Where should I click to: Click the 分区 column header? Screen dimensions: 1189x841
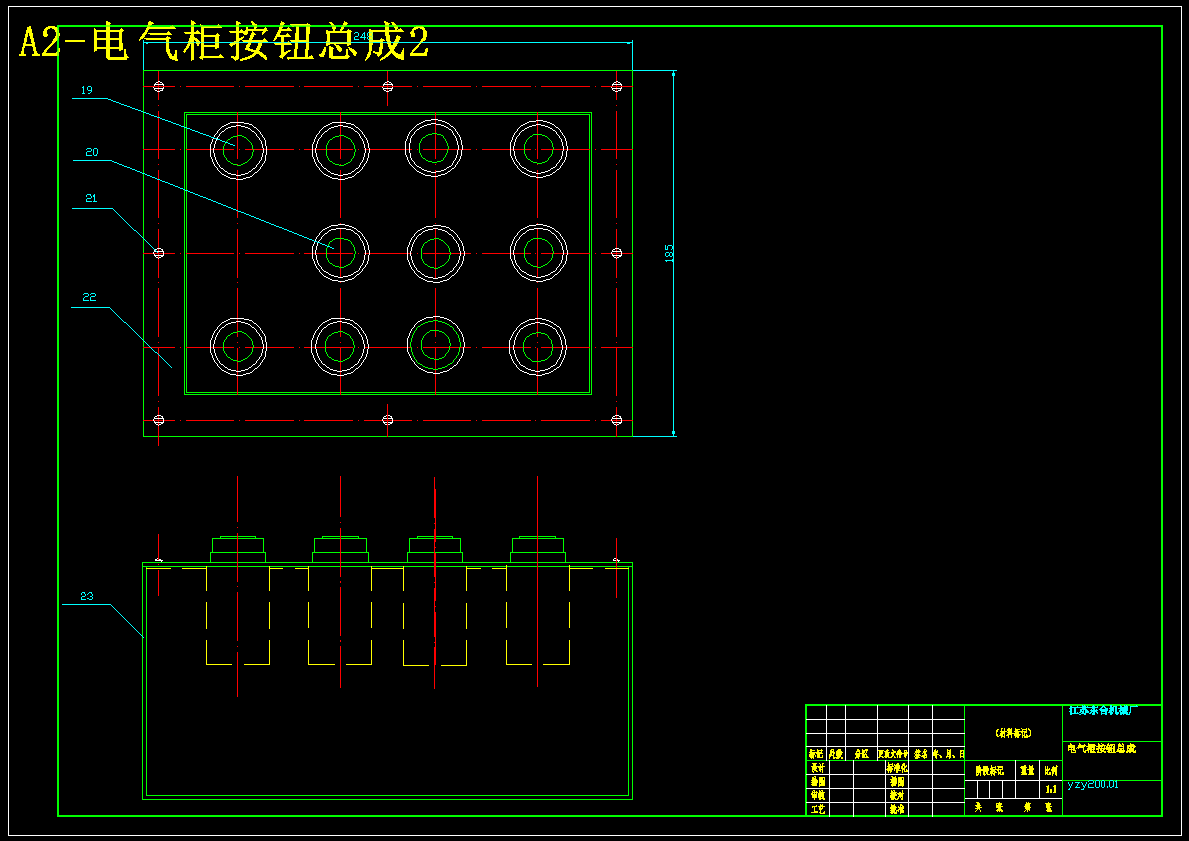(861, 755)
